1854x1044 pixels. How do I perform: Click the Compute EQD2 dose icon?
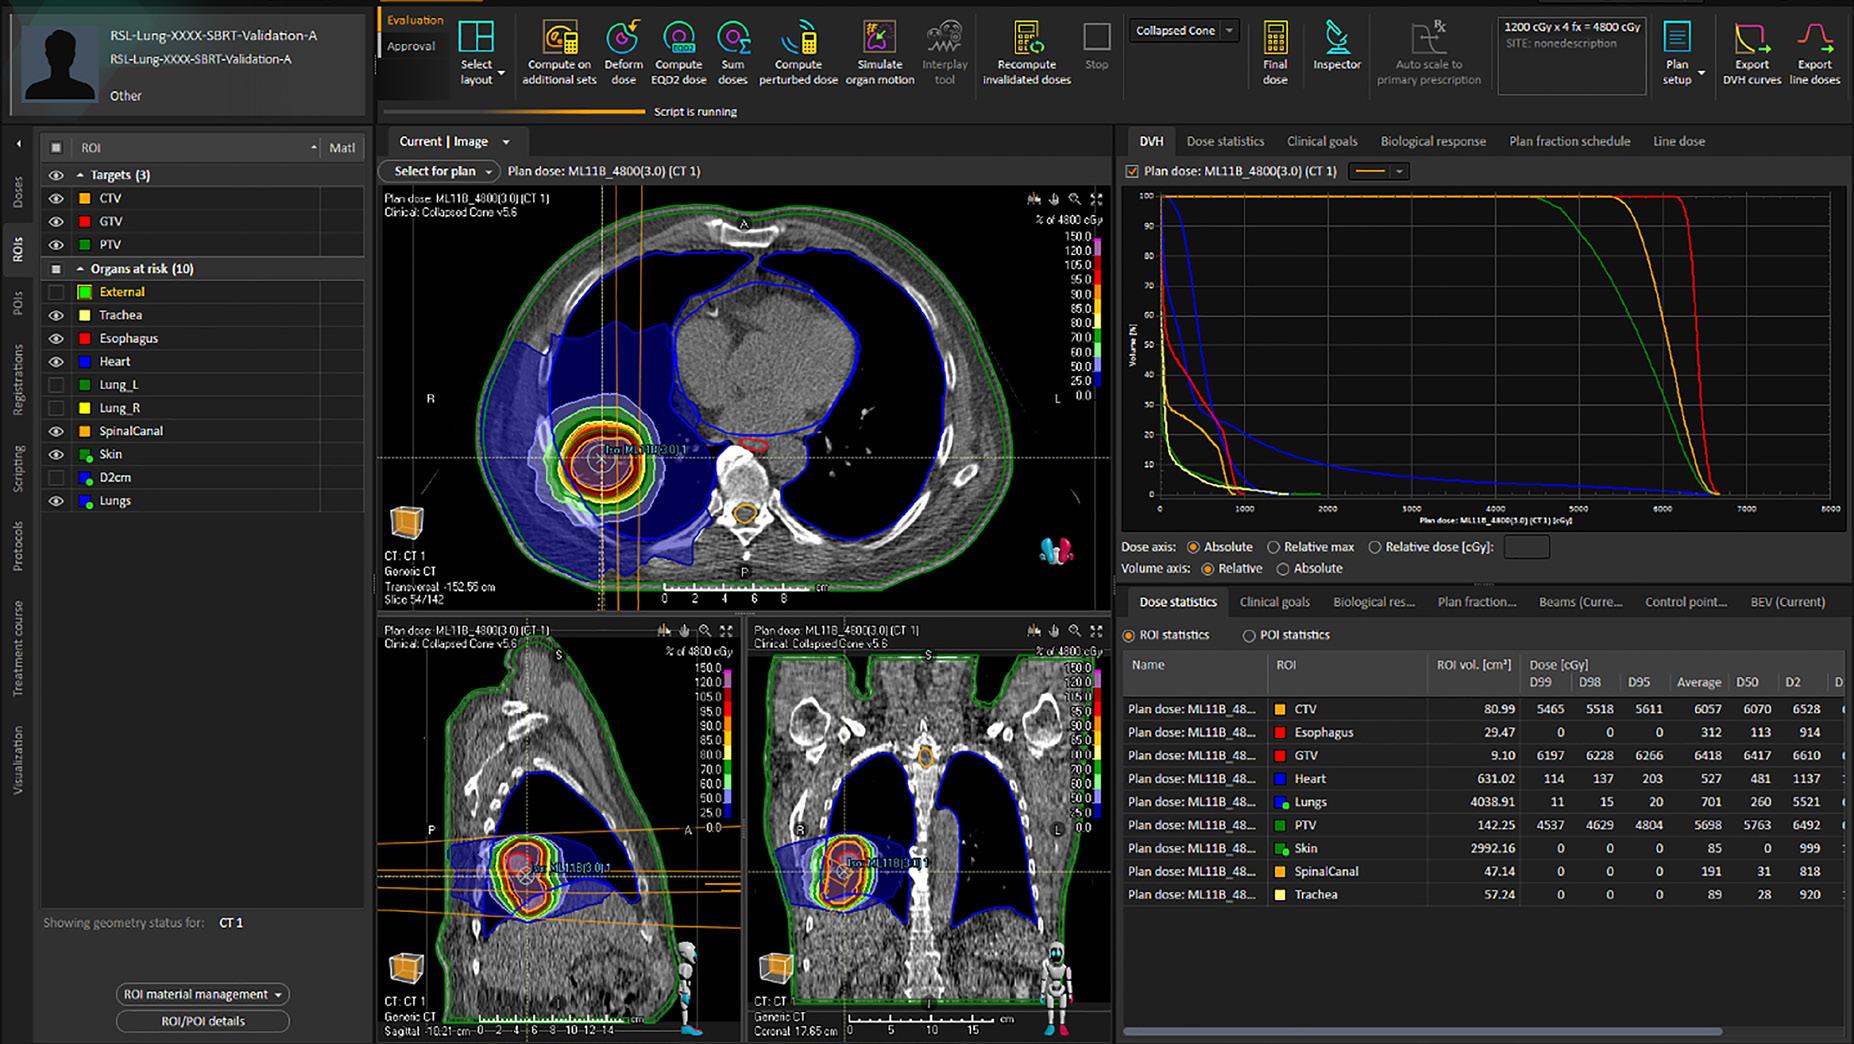(679, 40)
